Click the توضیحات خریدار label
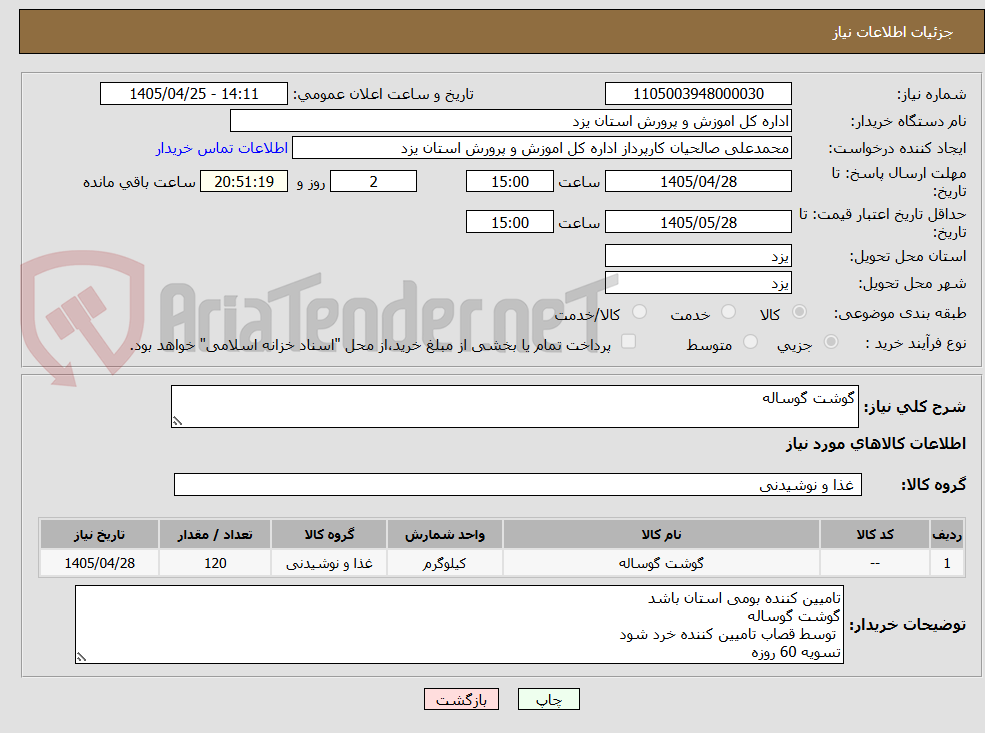 908,625
